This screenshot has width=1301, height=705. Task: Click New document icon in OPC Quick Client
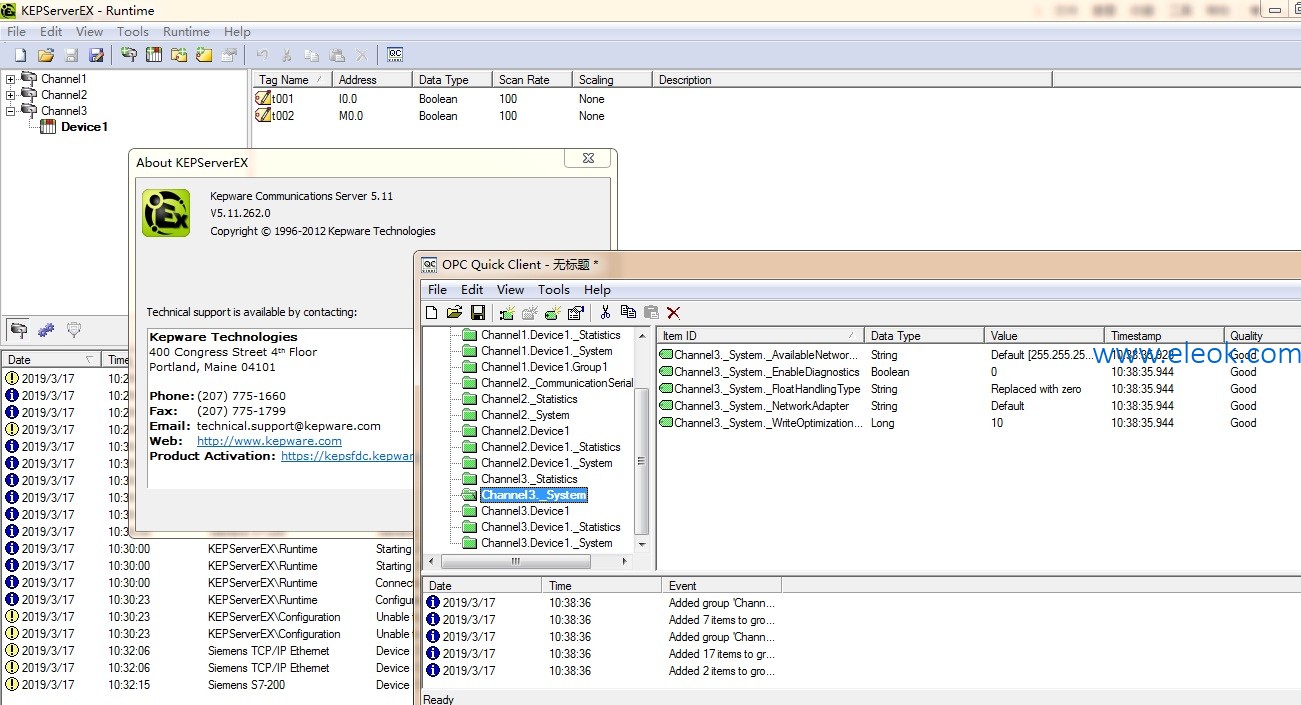(432, 313)
